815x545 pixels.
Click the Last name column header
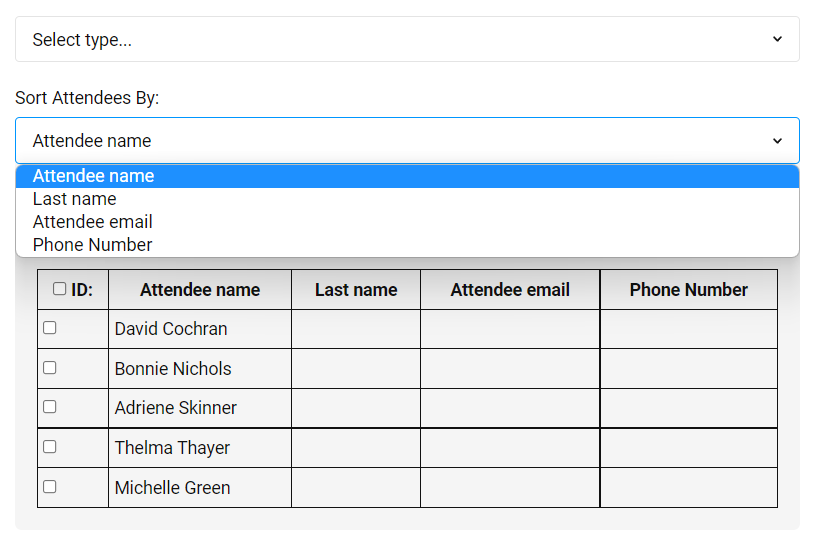click(356, 290)
